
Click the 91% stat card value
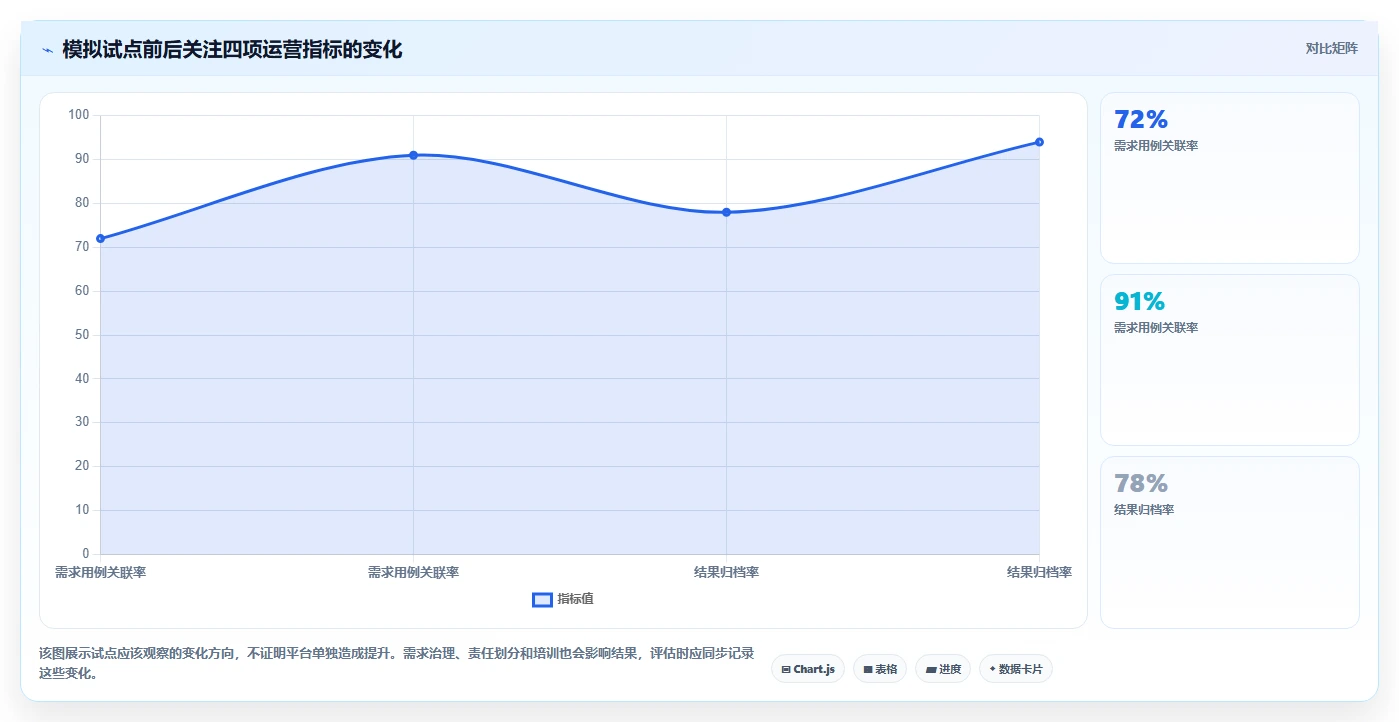(1139, 302)
